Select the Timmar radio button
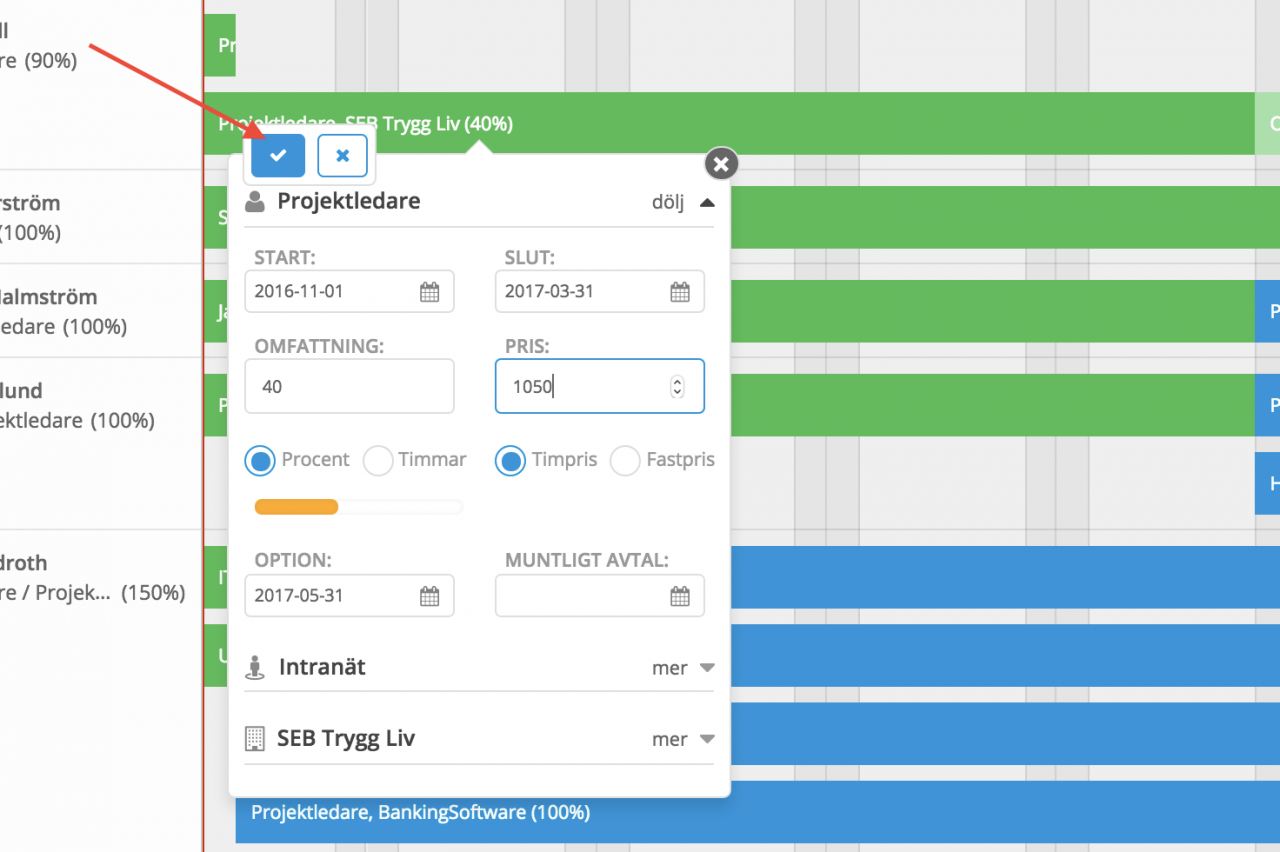This screenshot has width=1280, height=852. pyautogui.click(x=378, y=461)
